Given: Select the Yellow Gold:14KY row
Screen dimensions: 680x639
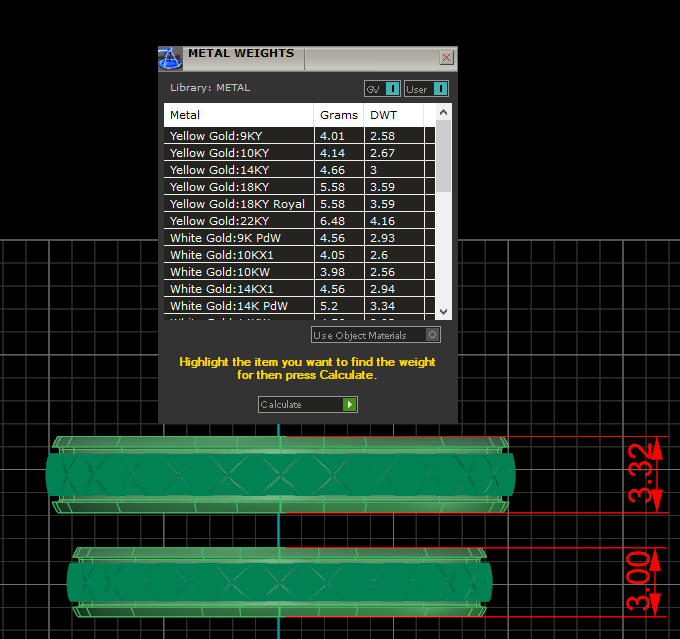Looking at the screenshot, I should tap(238, 170).
